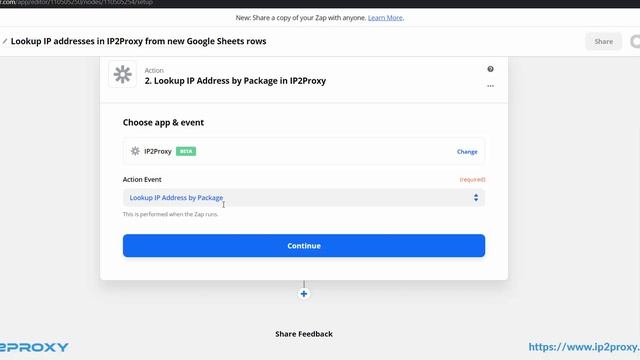Click the BETA badge

pos(186,151)
